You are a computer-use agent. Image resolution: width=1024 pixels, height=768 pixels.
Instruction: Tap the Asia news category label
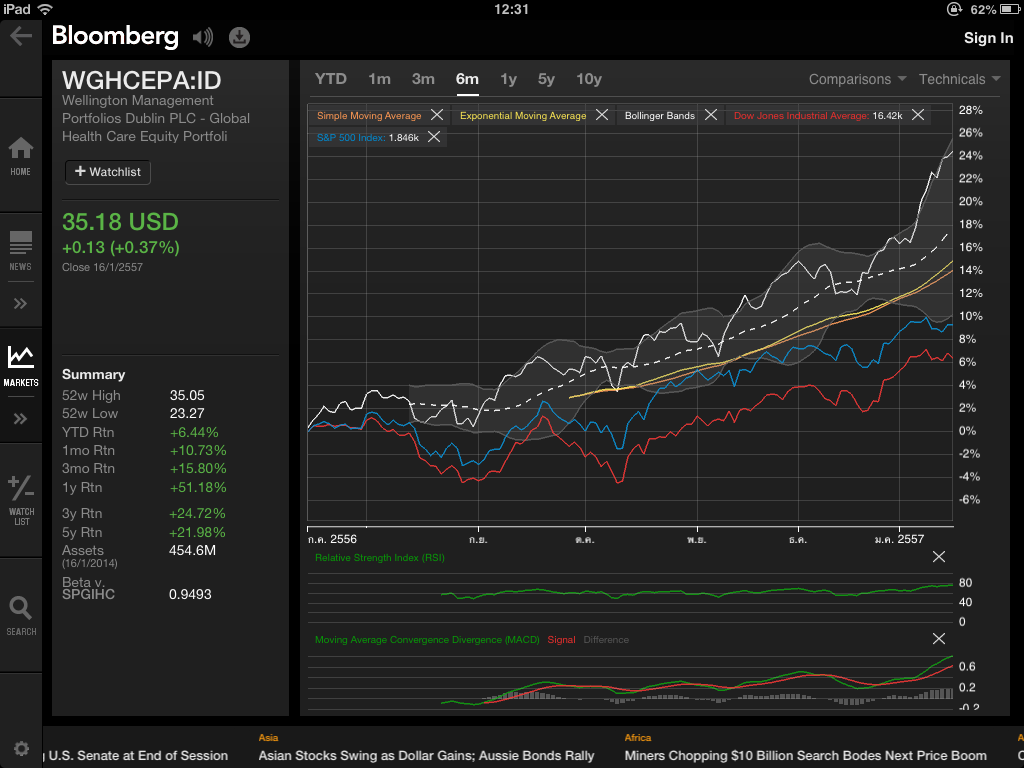[268, 738]
